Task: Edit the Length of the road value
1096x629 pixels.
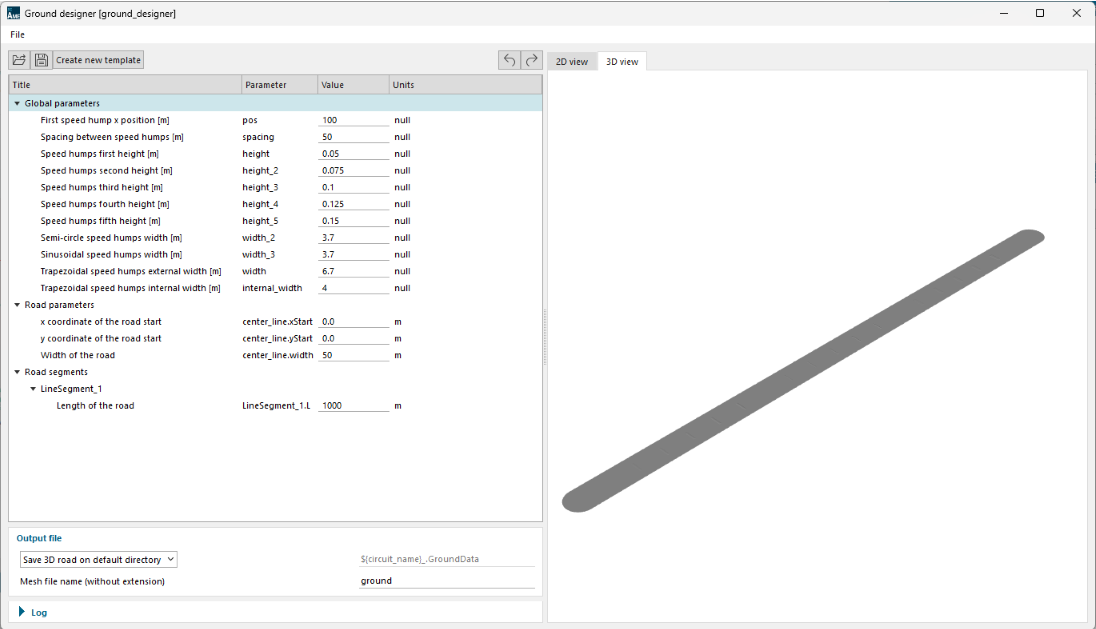Action: point(354,406)
